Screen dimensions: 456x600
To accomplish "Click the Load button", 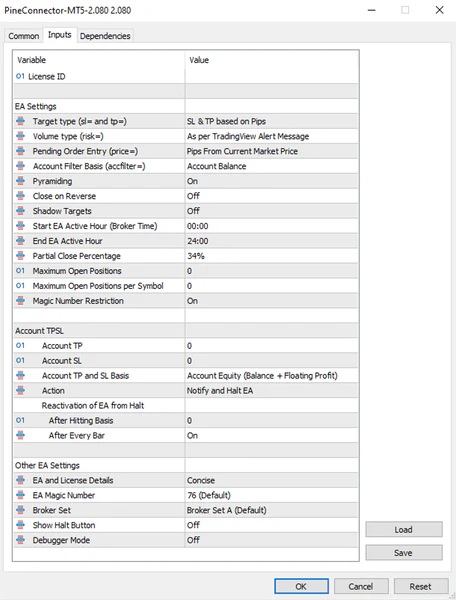I will (404, 530).
